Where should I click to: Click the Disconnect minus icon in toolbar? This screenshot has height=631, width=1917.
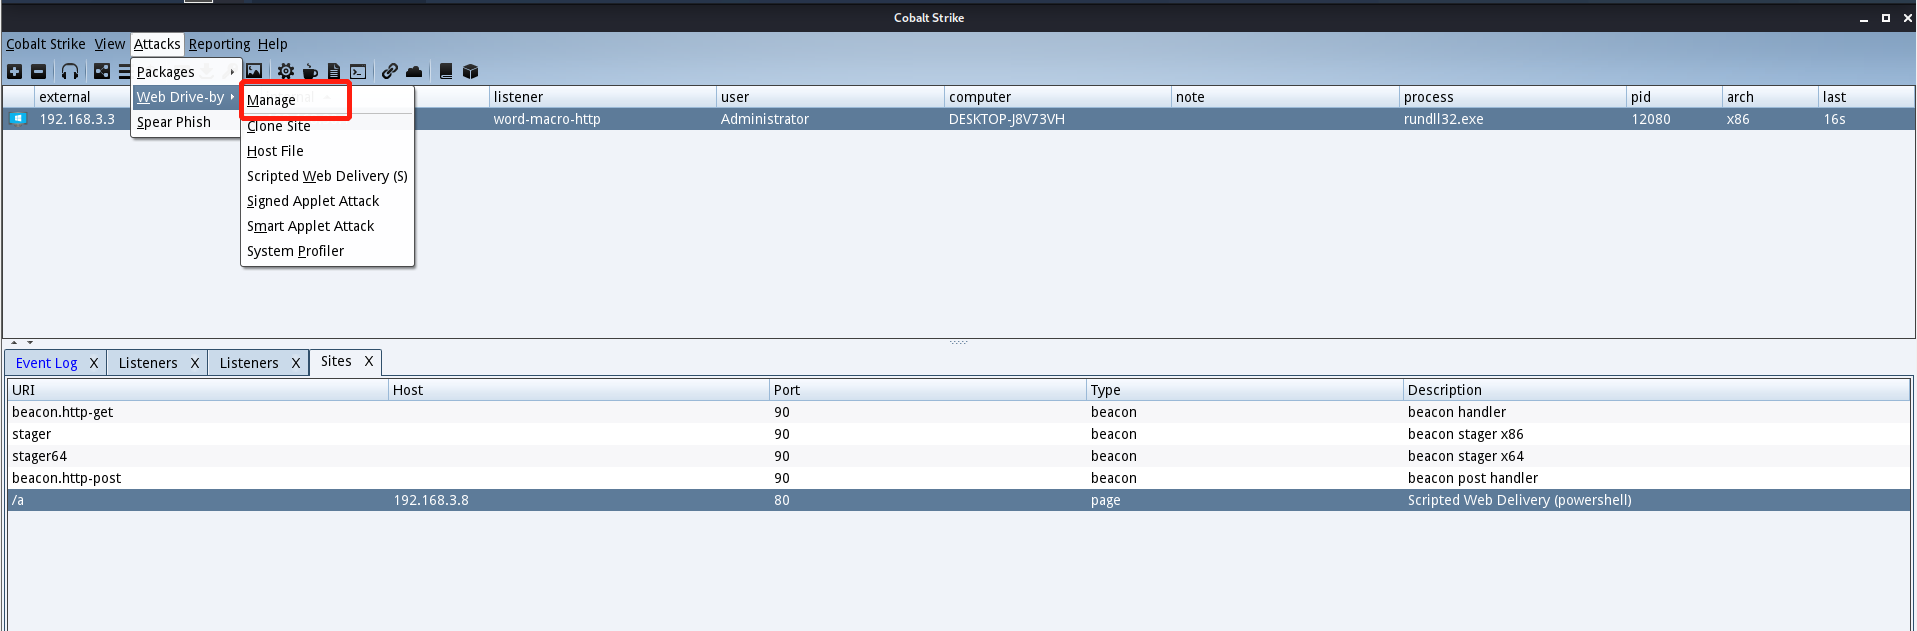(38, 71)
